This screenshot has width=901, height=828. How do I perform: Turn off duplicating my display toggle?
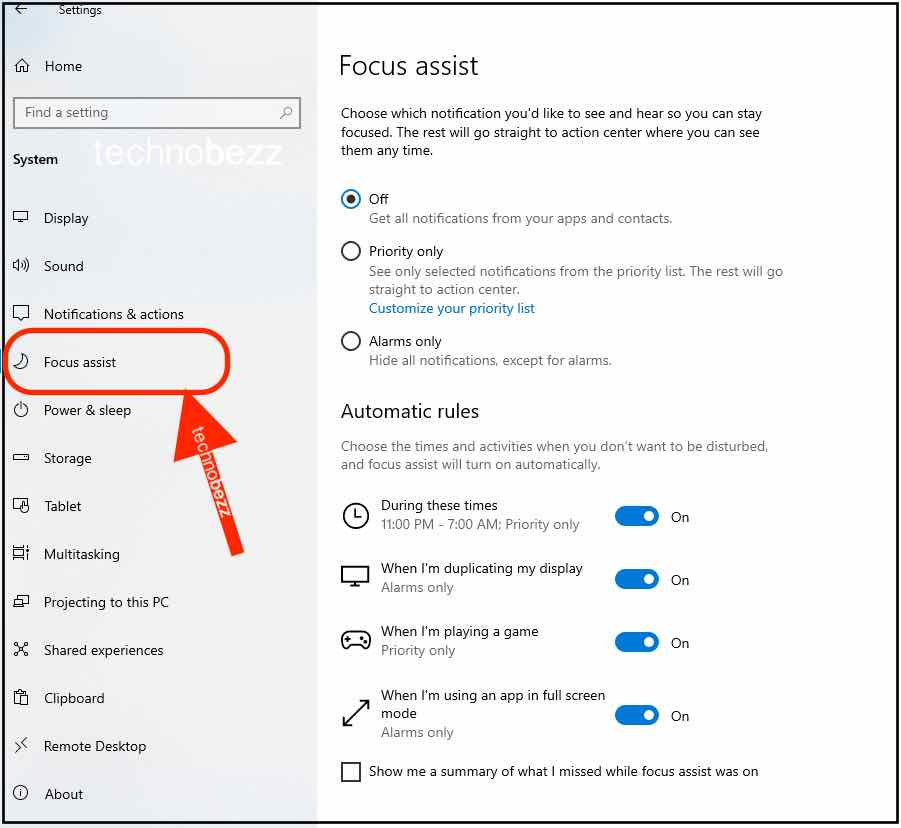coord(637,579)
